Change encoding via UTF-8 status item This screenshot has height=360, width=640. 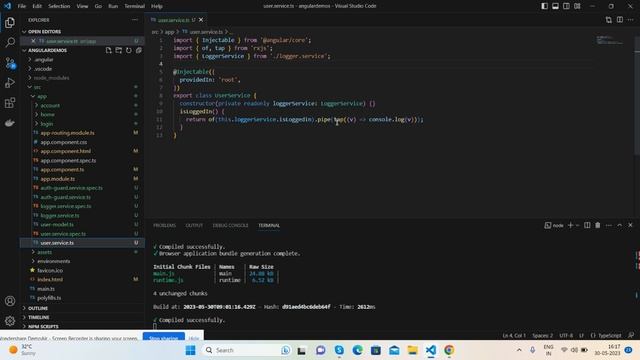coord(566,336)
